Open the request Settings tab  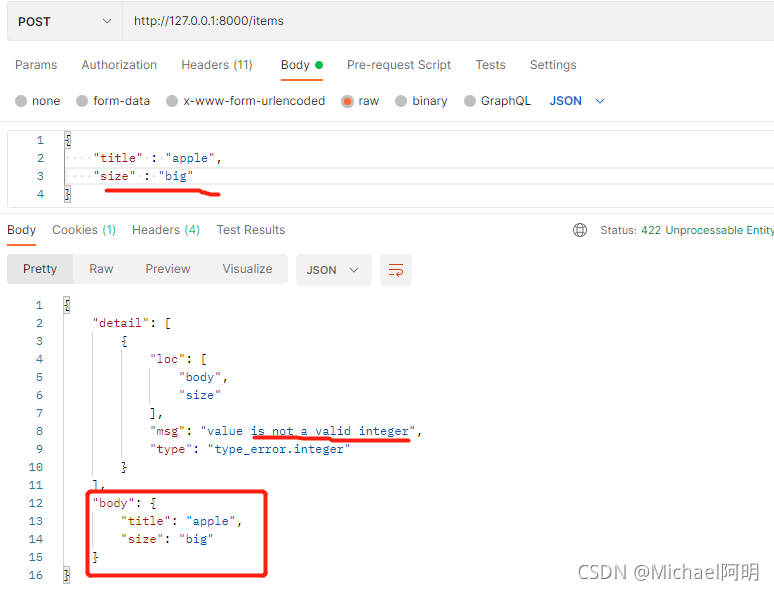pyautogui.click(x=553, y=65)
